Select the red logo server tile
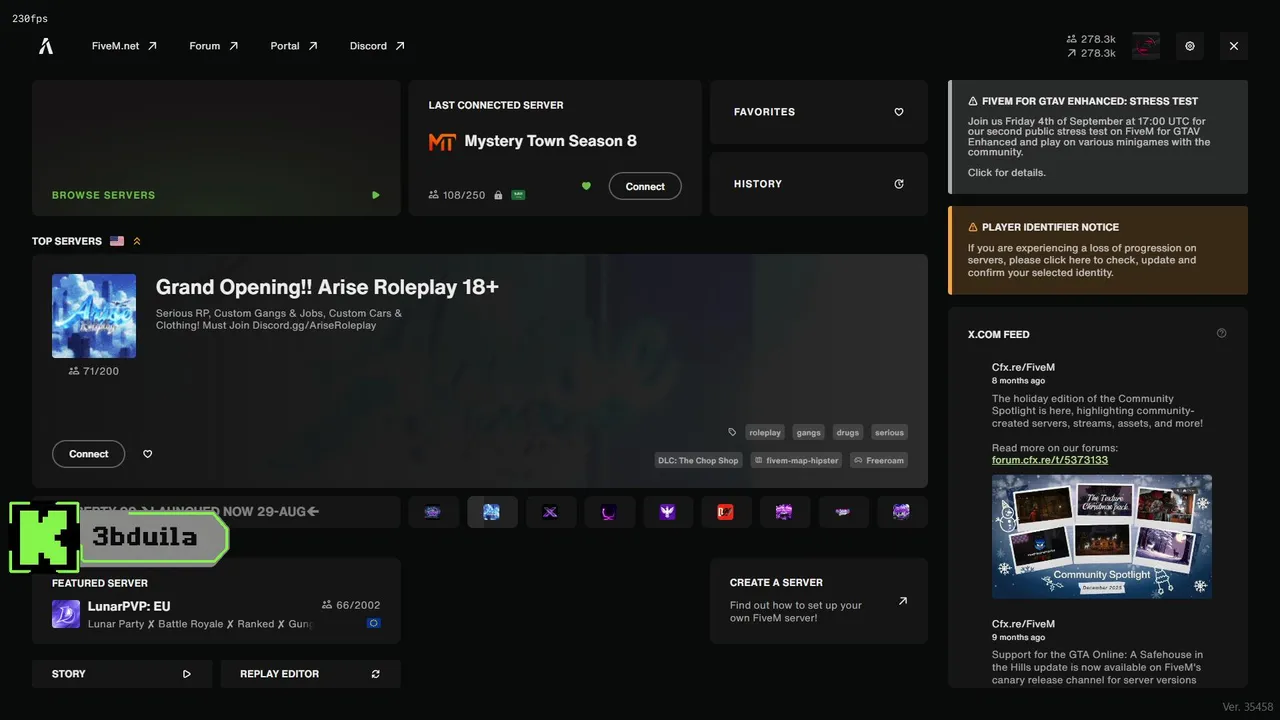Image resolution: width=1280 pixels, height=720 pixels. point(726,512)
